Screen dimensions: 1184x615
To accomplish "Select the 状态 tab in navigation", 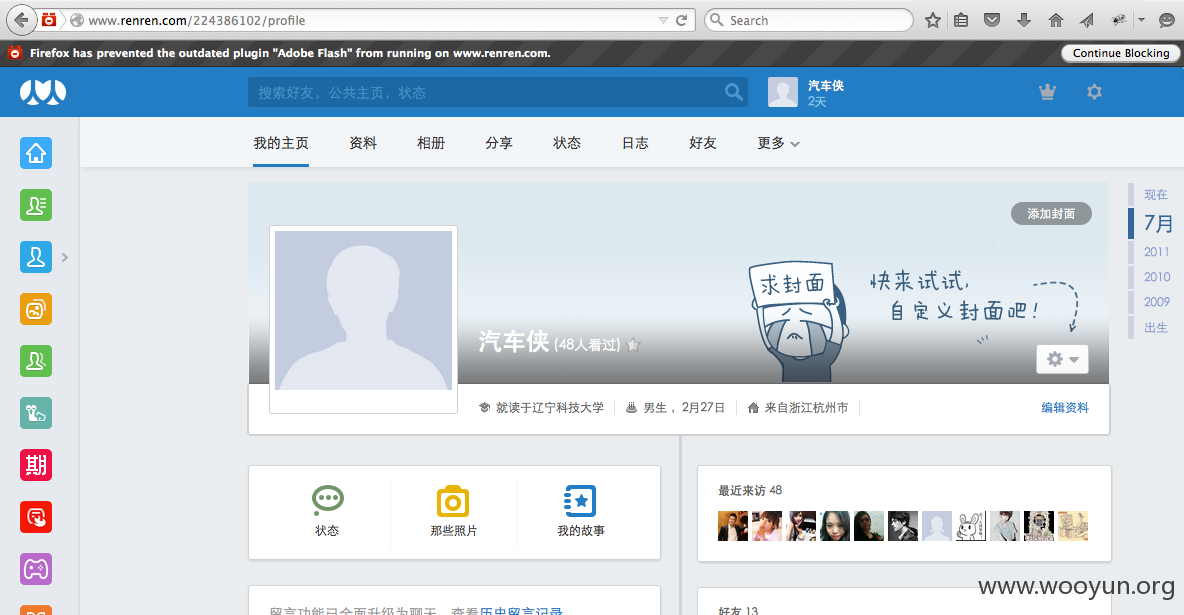I will coord(567,144).
